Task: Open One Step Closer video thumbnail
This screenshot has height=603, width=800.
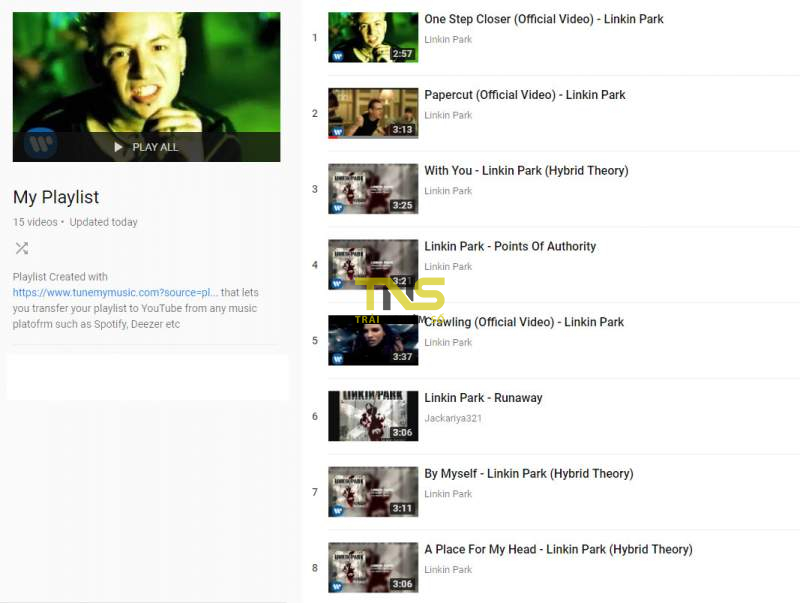Action: [373, 38]
